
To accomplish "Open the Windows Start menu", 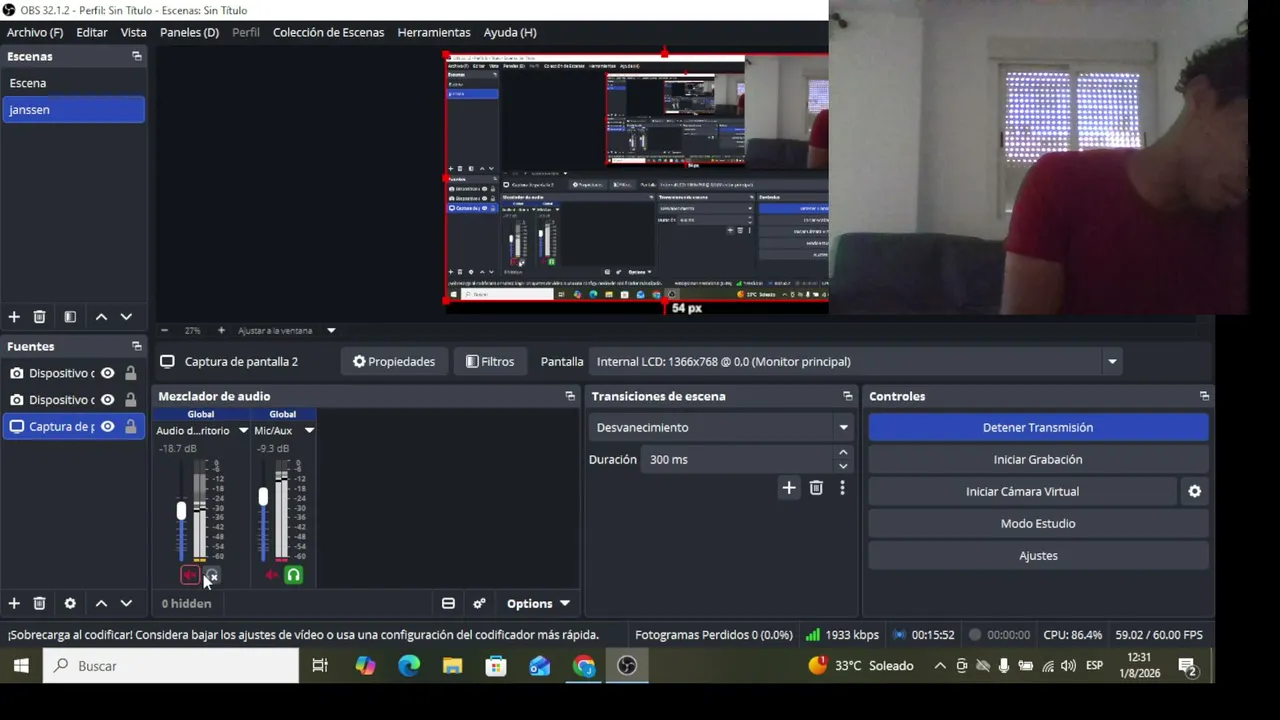I will click(x=21, y=666).
